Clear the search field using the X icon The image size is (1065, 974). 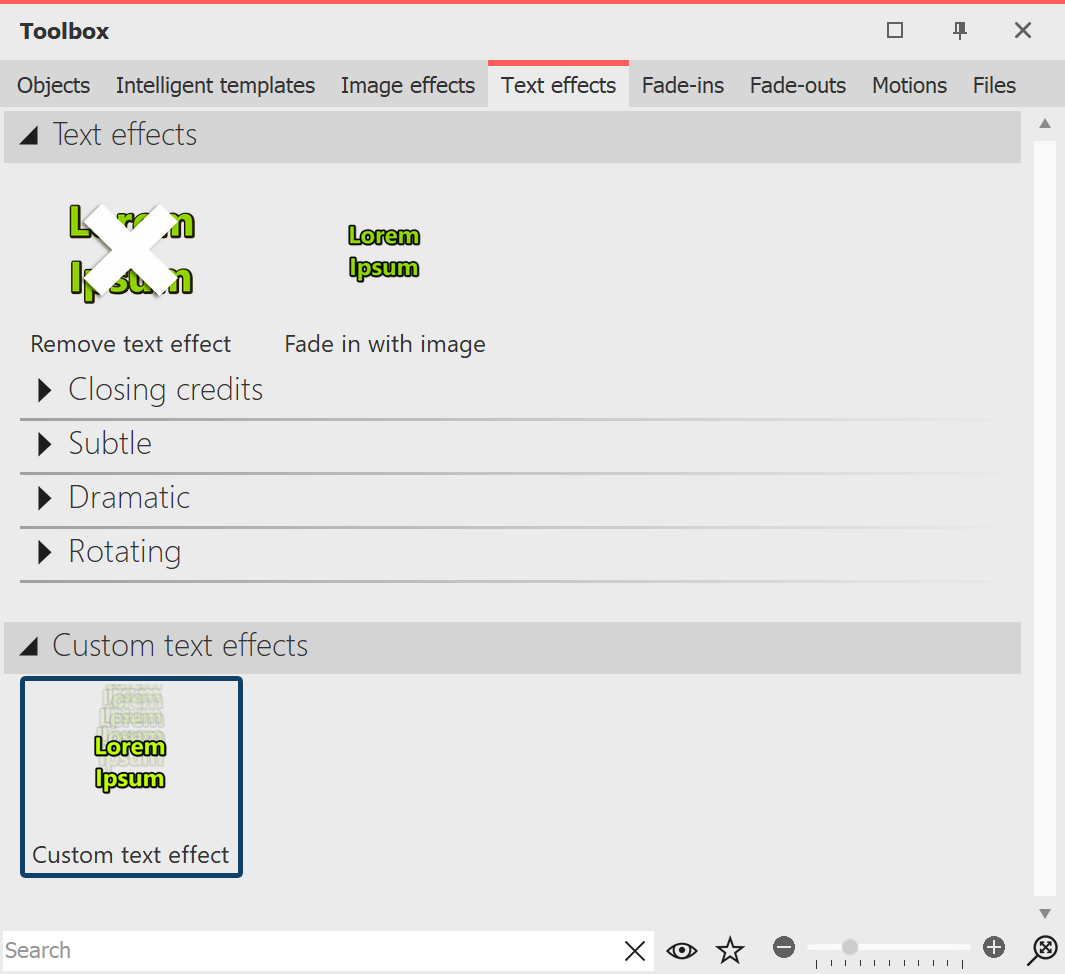[x=635, y=951]
